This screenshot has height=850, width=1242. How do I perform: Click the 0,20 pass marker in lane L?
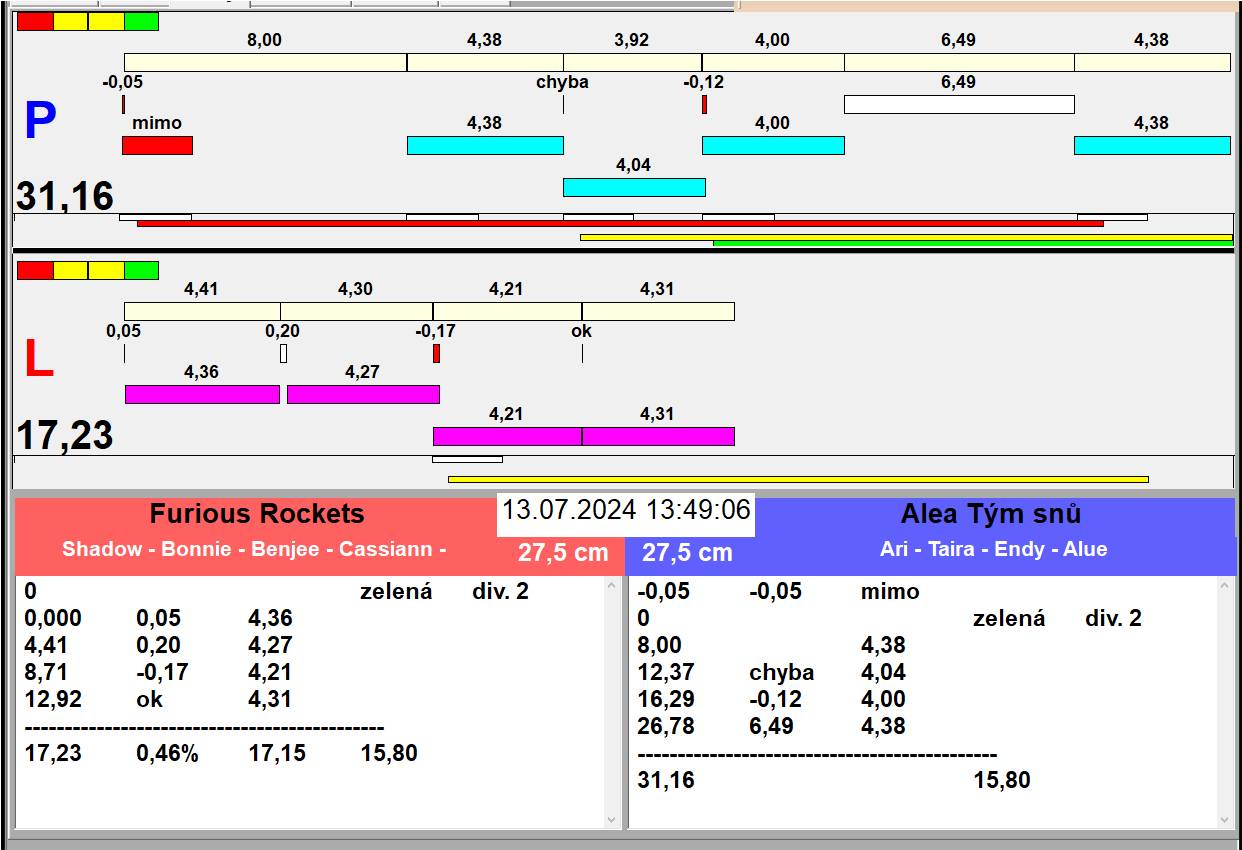tap(283, 353)
